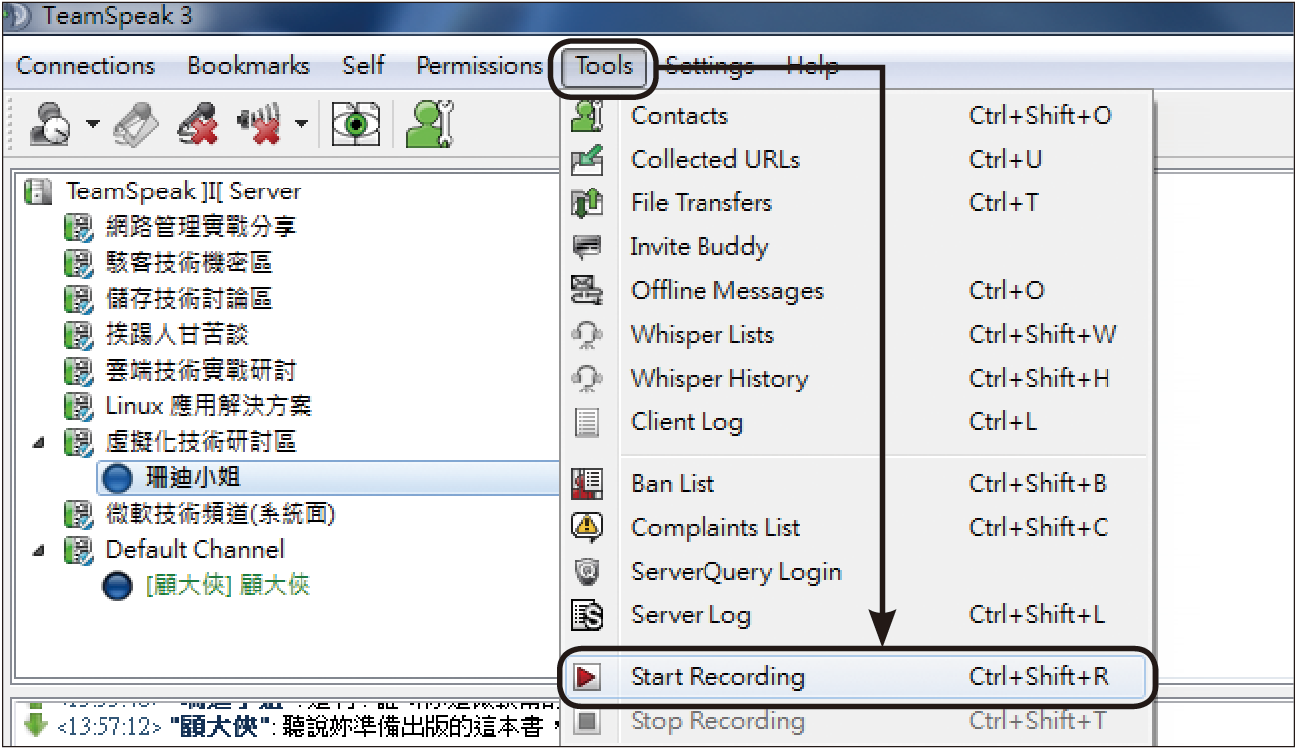The height and width of the screenshot is (751, 1298).
Task: Open File Transfers from the Tools menu
Action: click(x=858, y=203)
